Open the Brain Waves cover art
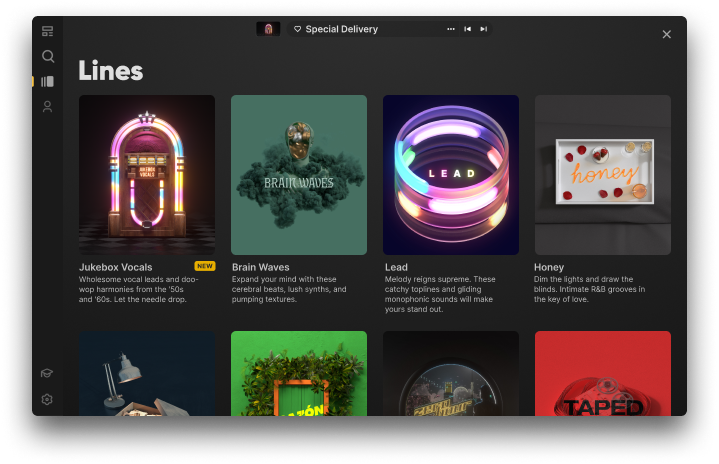719x464 pixels. point(299,175)
